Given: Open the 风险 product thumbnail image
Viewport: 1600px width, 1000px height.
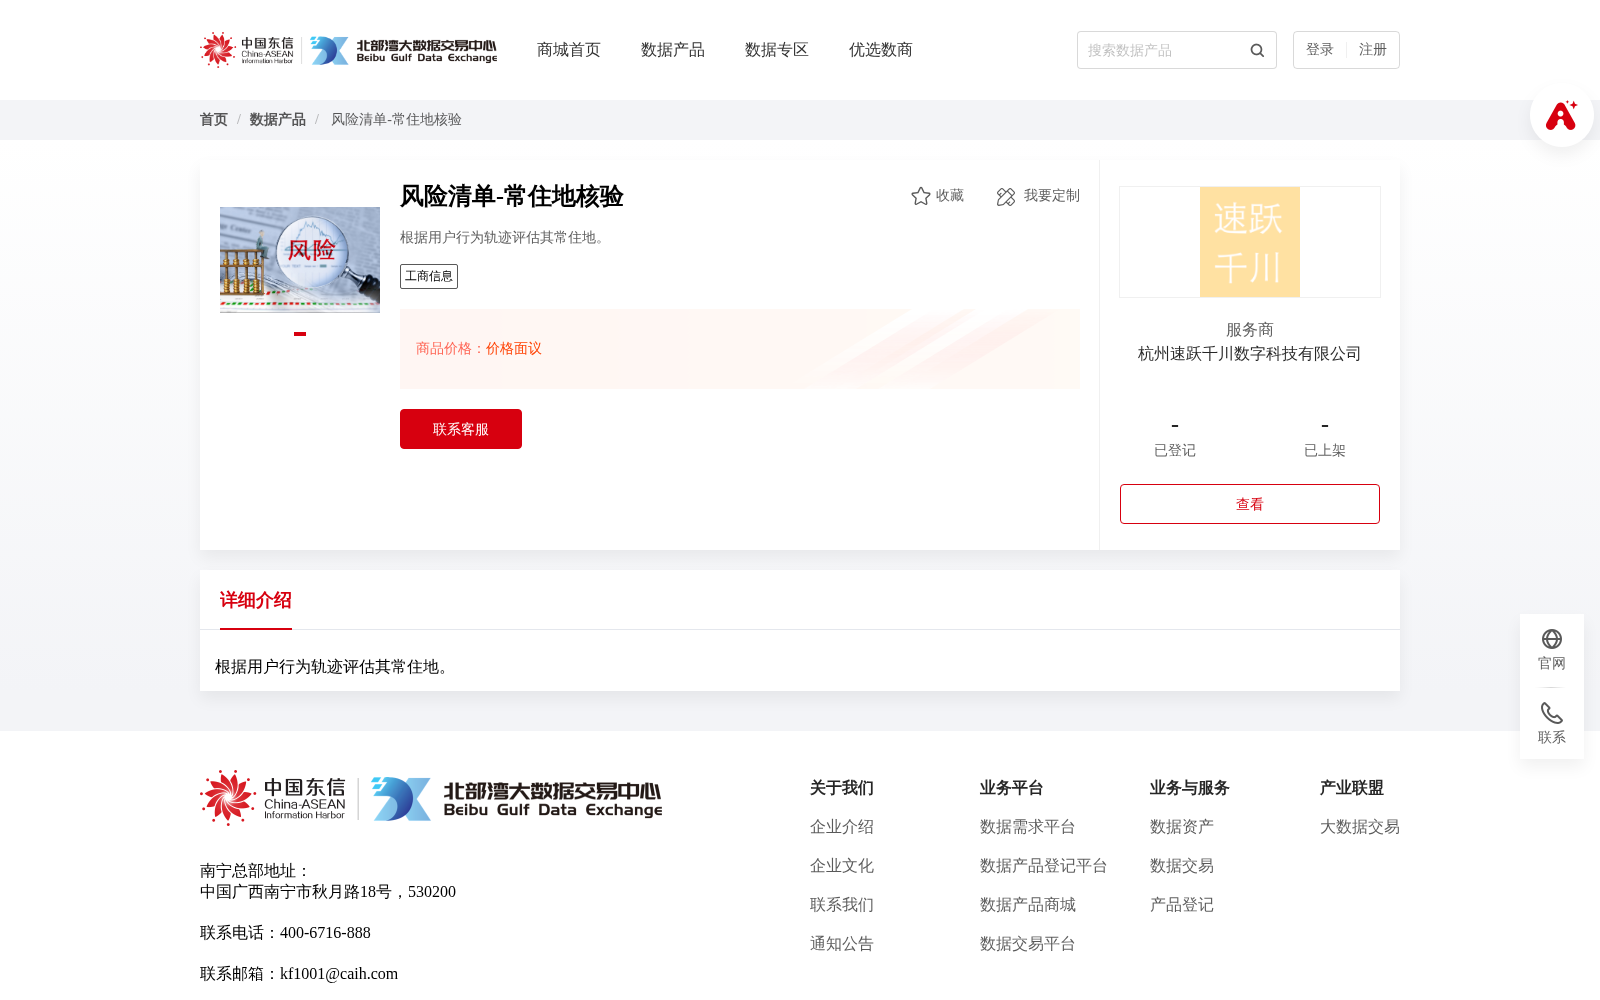Looking at the screenshot, I should 300,260.
